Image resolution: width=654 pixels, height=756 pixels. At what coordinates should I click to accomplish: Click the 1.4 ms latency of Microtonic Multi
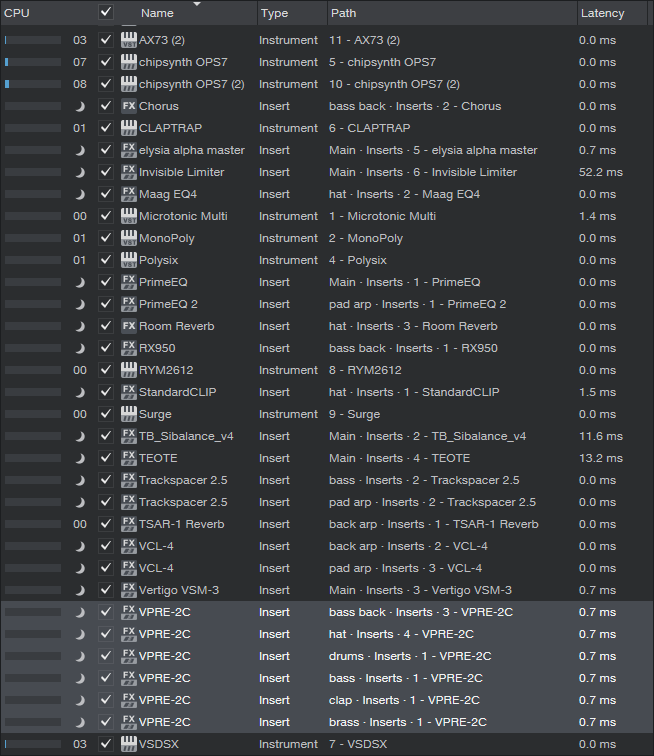tap(597, 216)
